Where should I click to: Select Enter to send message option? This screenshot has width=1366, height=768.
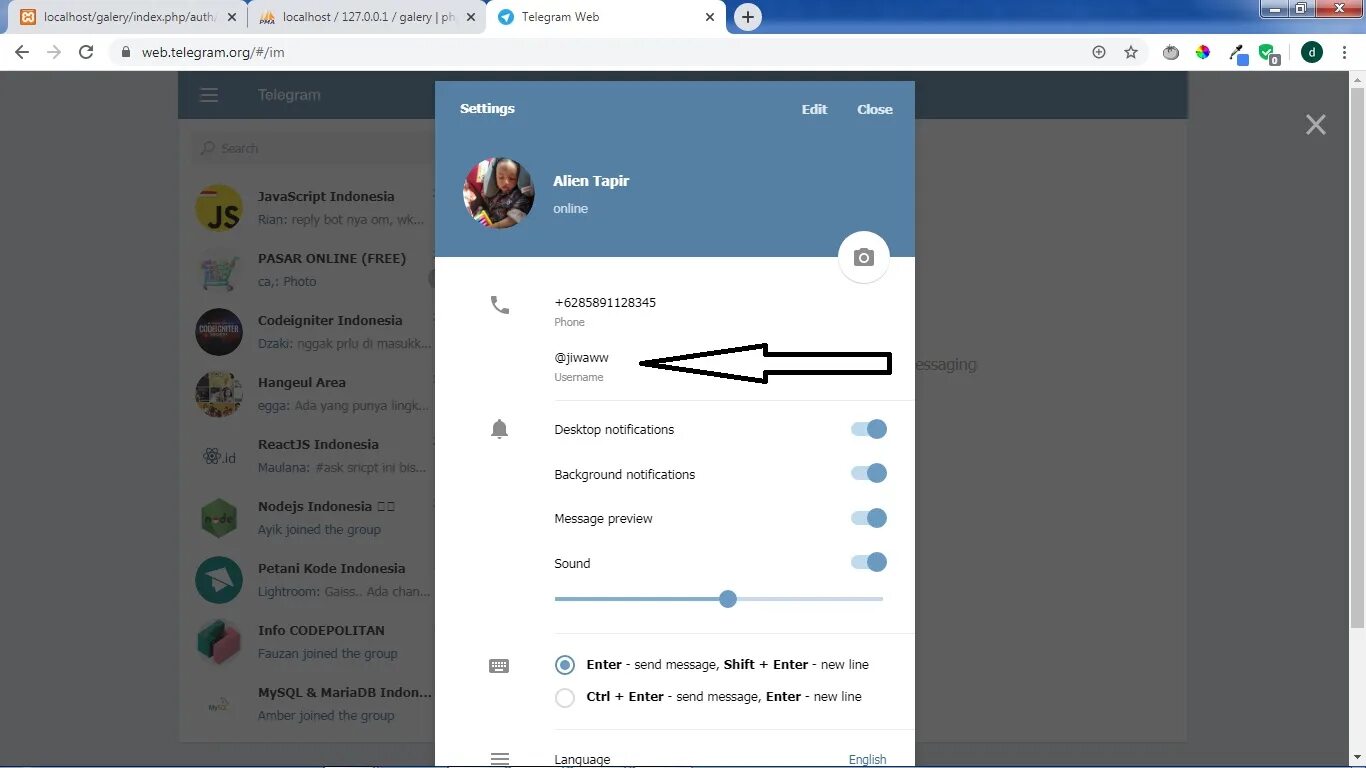(565, 665)
